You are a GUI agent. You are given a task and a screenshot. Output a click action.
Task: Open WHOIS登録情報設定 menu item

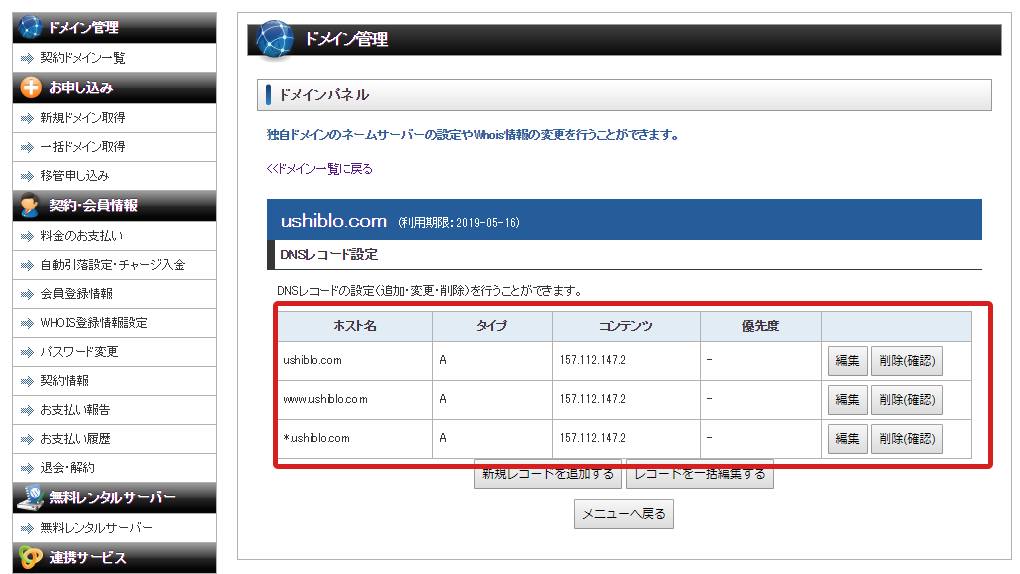pos(94,323)
